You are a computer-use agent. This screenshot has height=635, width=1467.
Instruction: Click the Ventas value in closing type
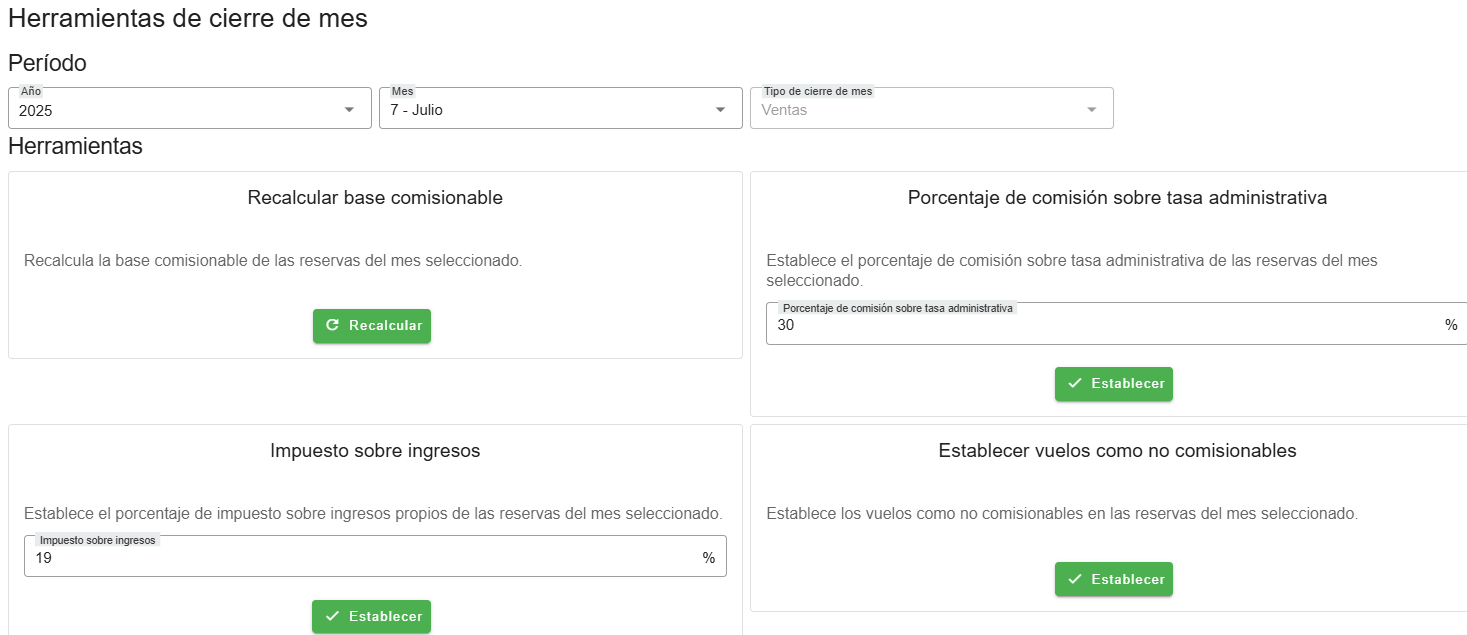point(784,111)
